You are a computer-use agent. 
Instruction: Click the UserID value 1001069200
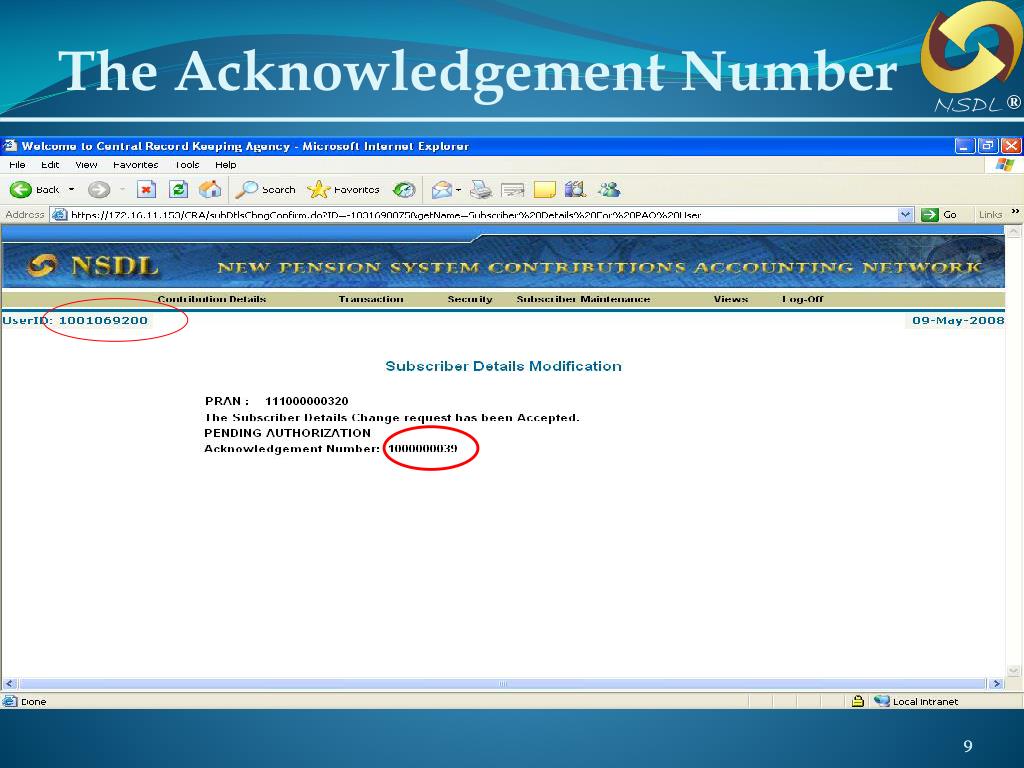point(103,320)
